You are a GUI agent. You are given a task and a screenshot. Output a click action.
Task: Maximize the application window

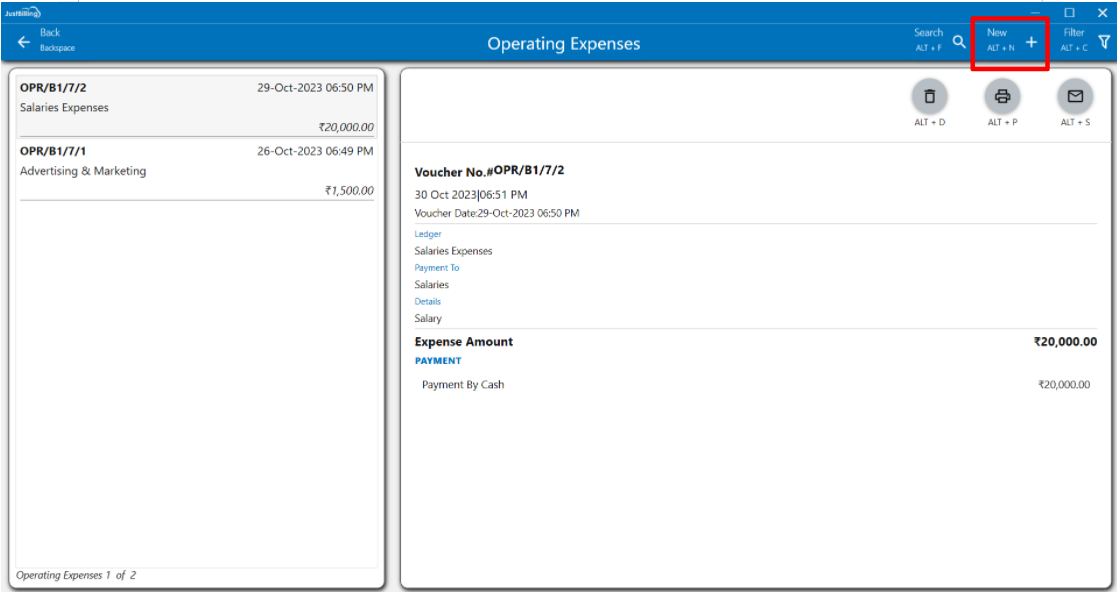(1069, 13)
